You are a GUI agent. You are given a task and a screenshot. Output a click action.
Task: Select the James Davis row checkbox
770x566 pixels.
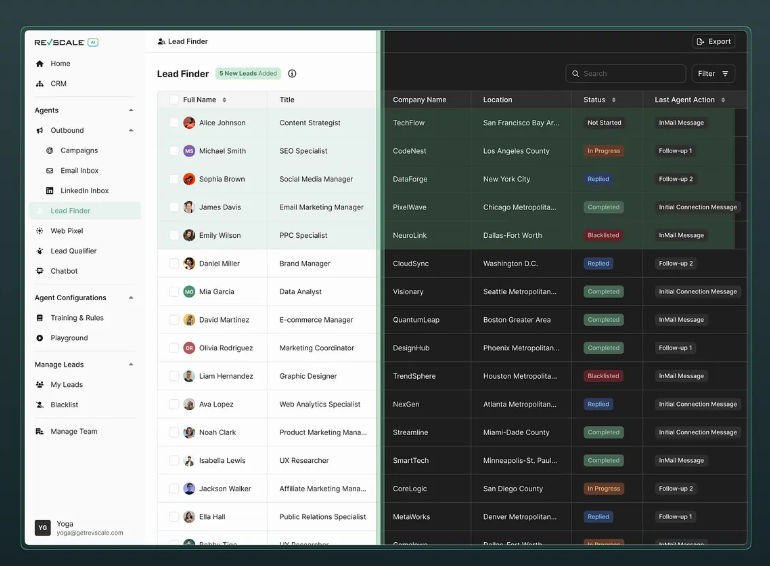[173, 207]
